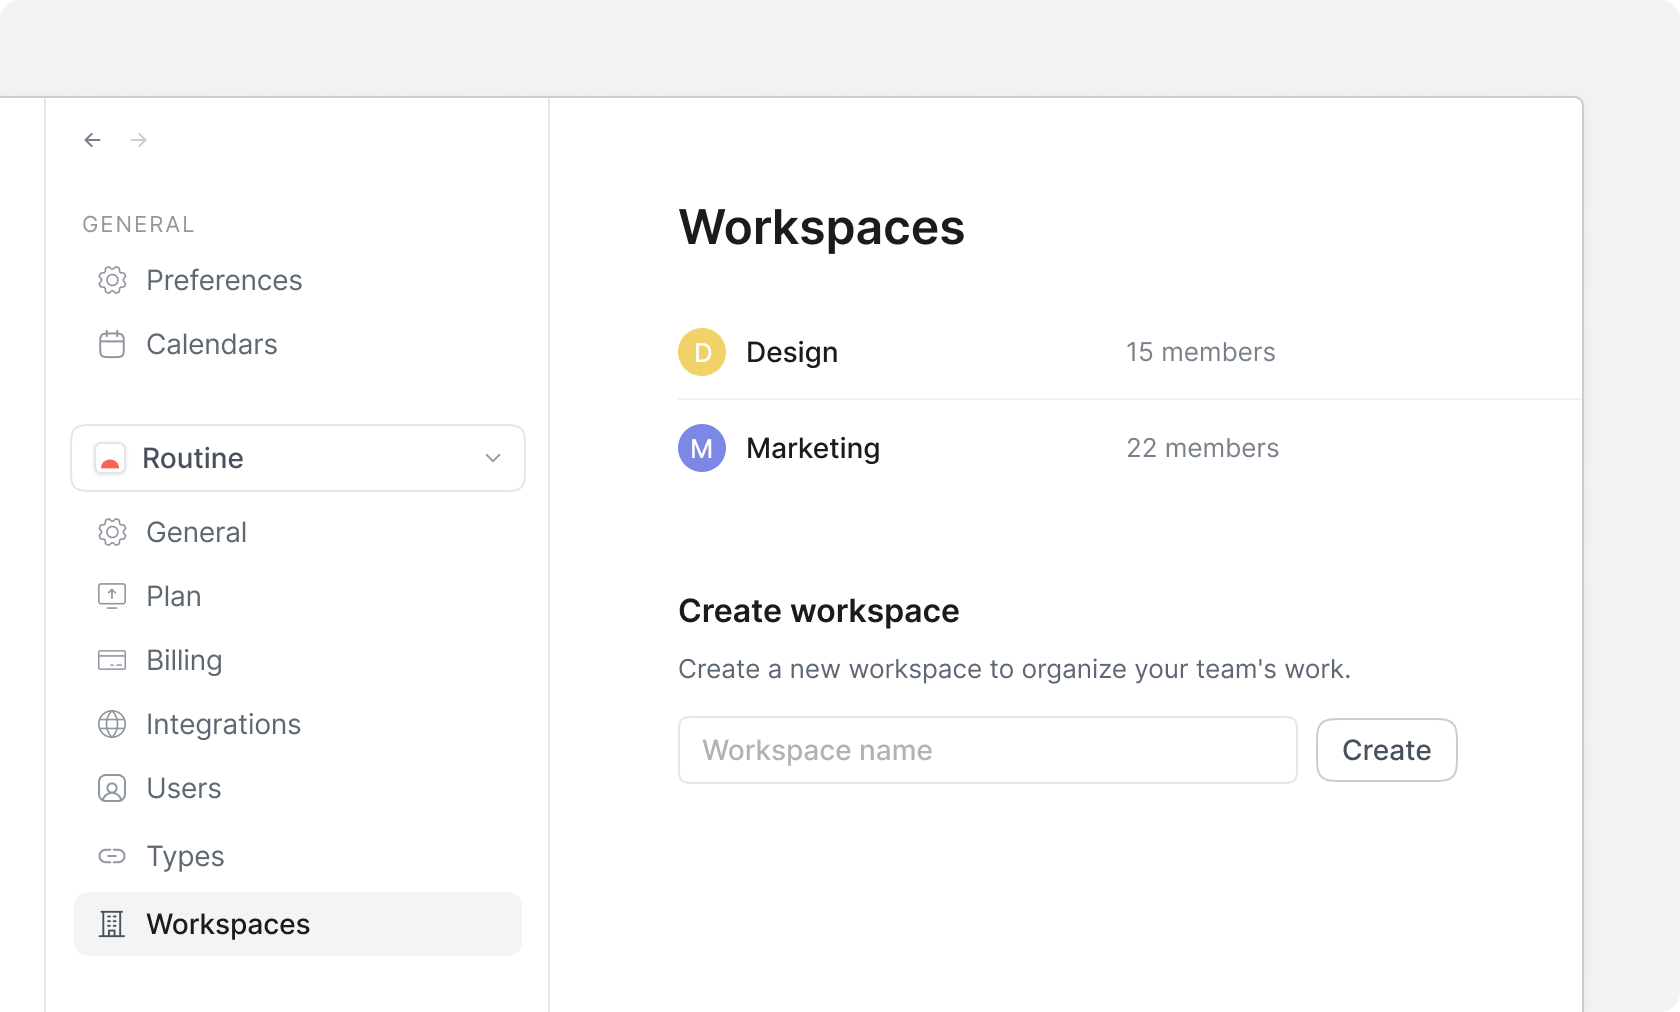
Task: Click inside the Workspace name field
Action: point(987,750)
